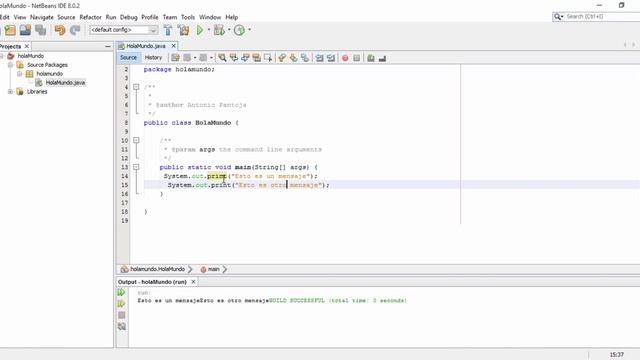640x360 pixels.
Task: Collapse the holamundo package node
Action: tap(20, 74)
